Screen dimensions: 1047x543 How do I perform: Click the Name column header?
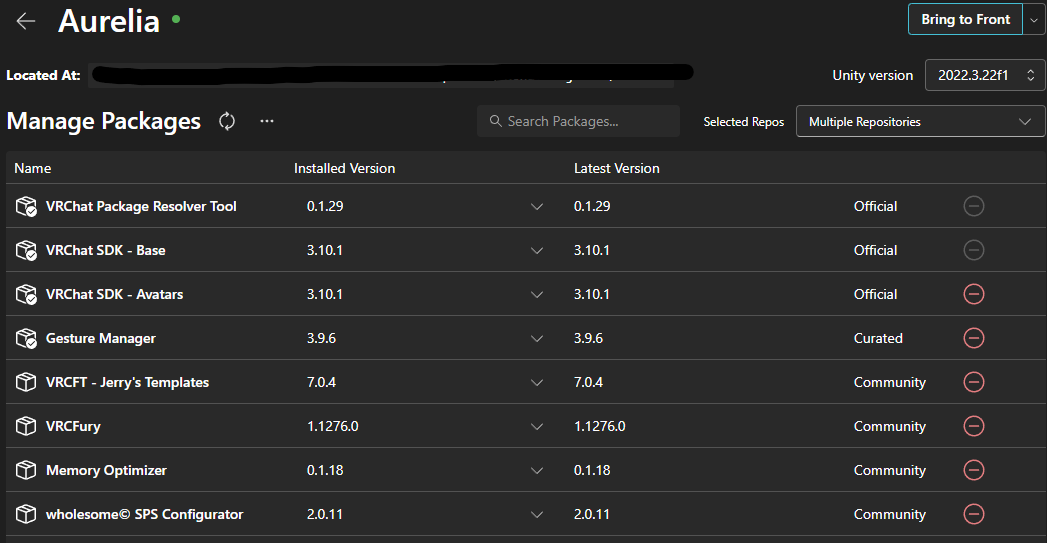(x=33, y=168)
